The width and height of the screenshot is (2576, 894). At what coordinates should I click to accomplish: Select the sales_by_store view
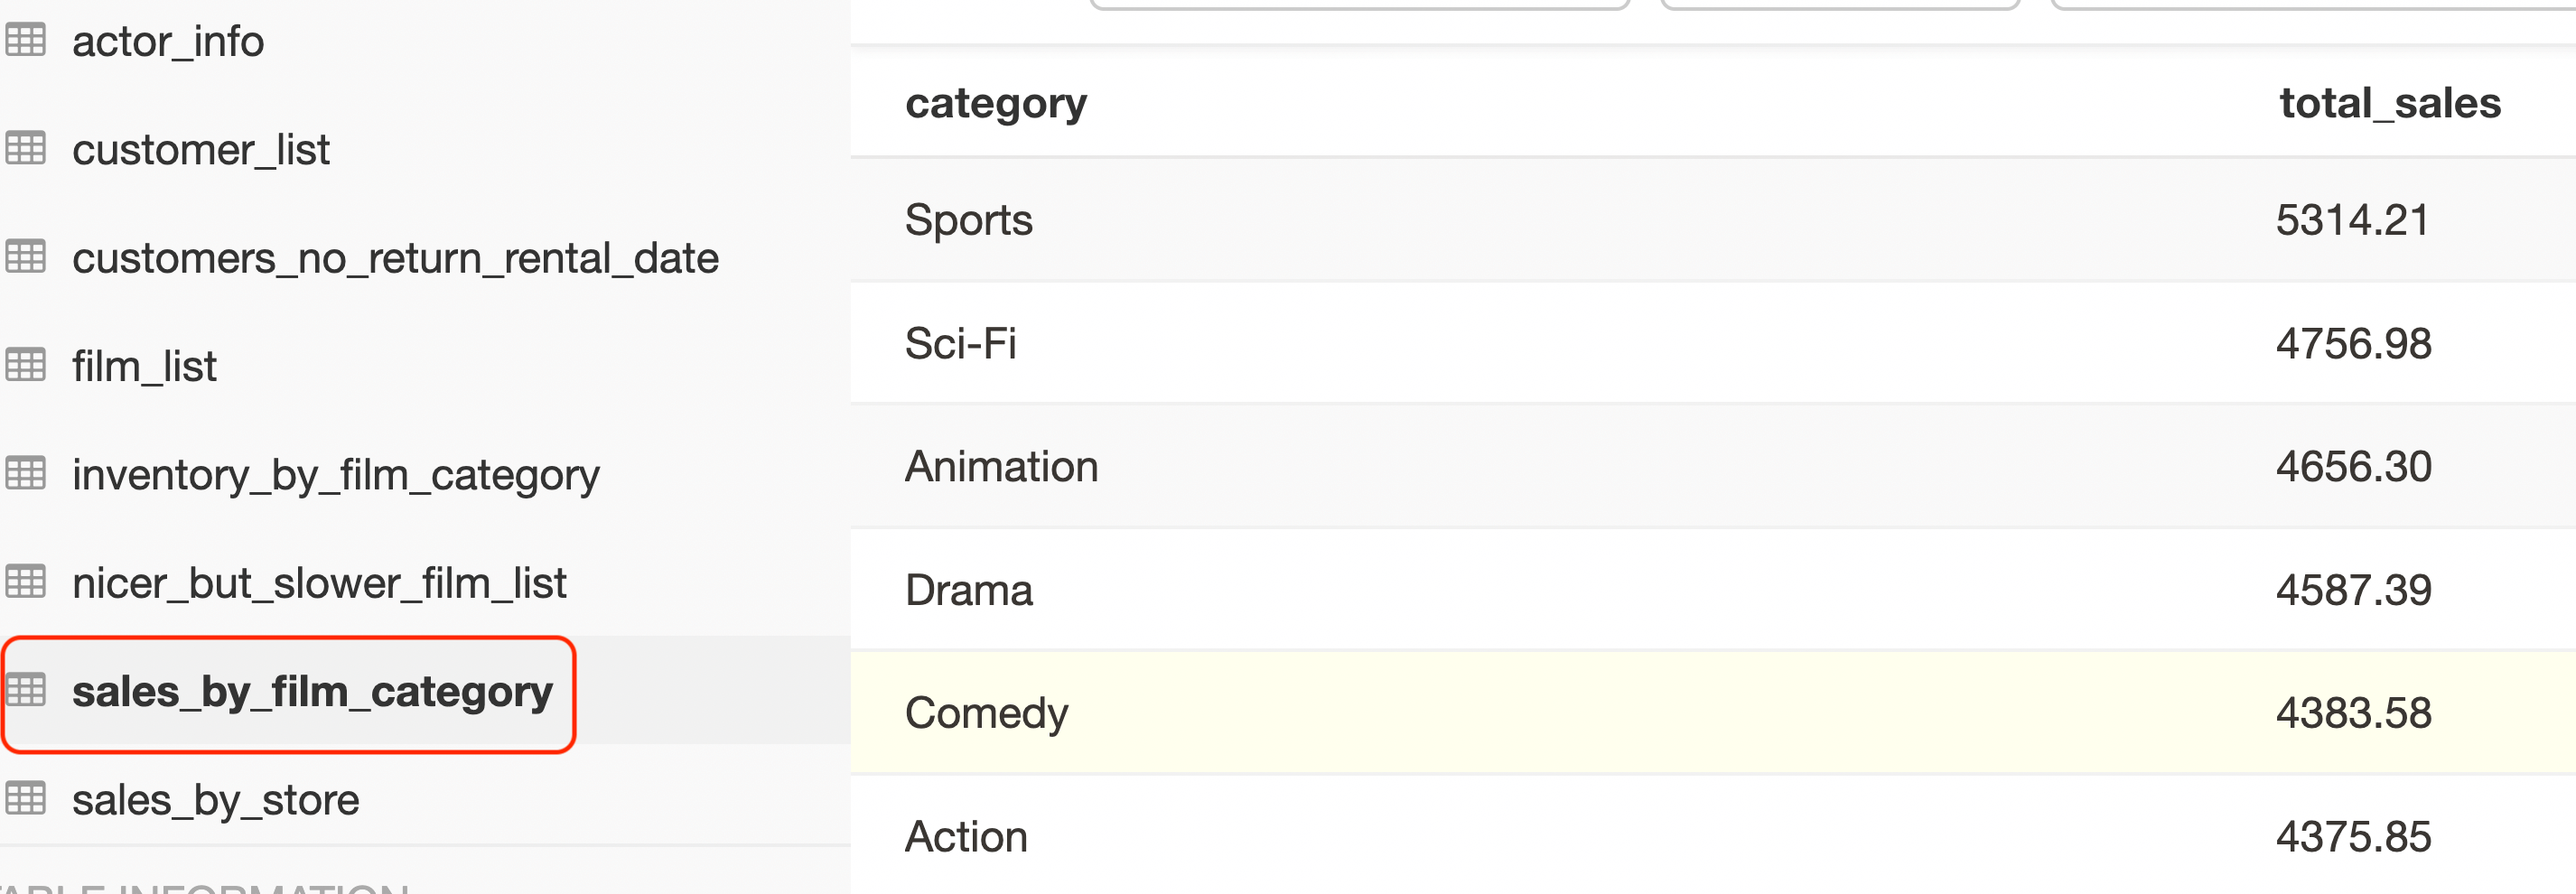click(216, 799)
